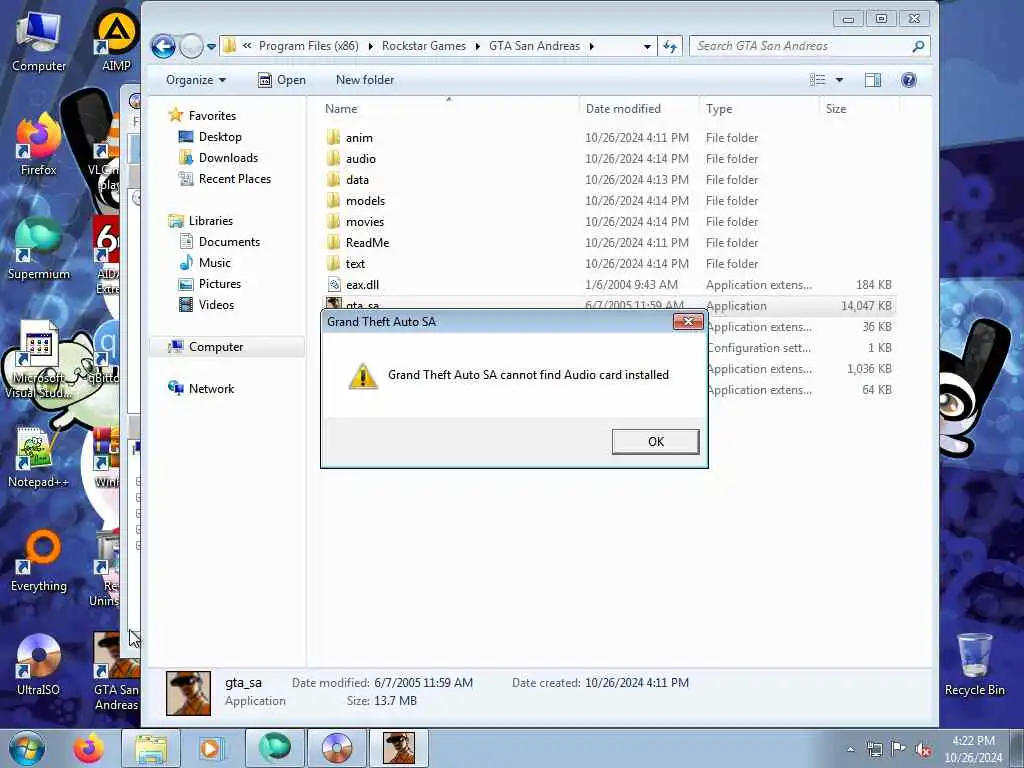1024x768 pixels.
Task: Click the taskbar clock showing 4:22 PM
Action: pos(973,749)
